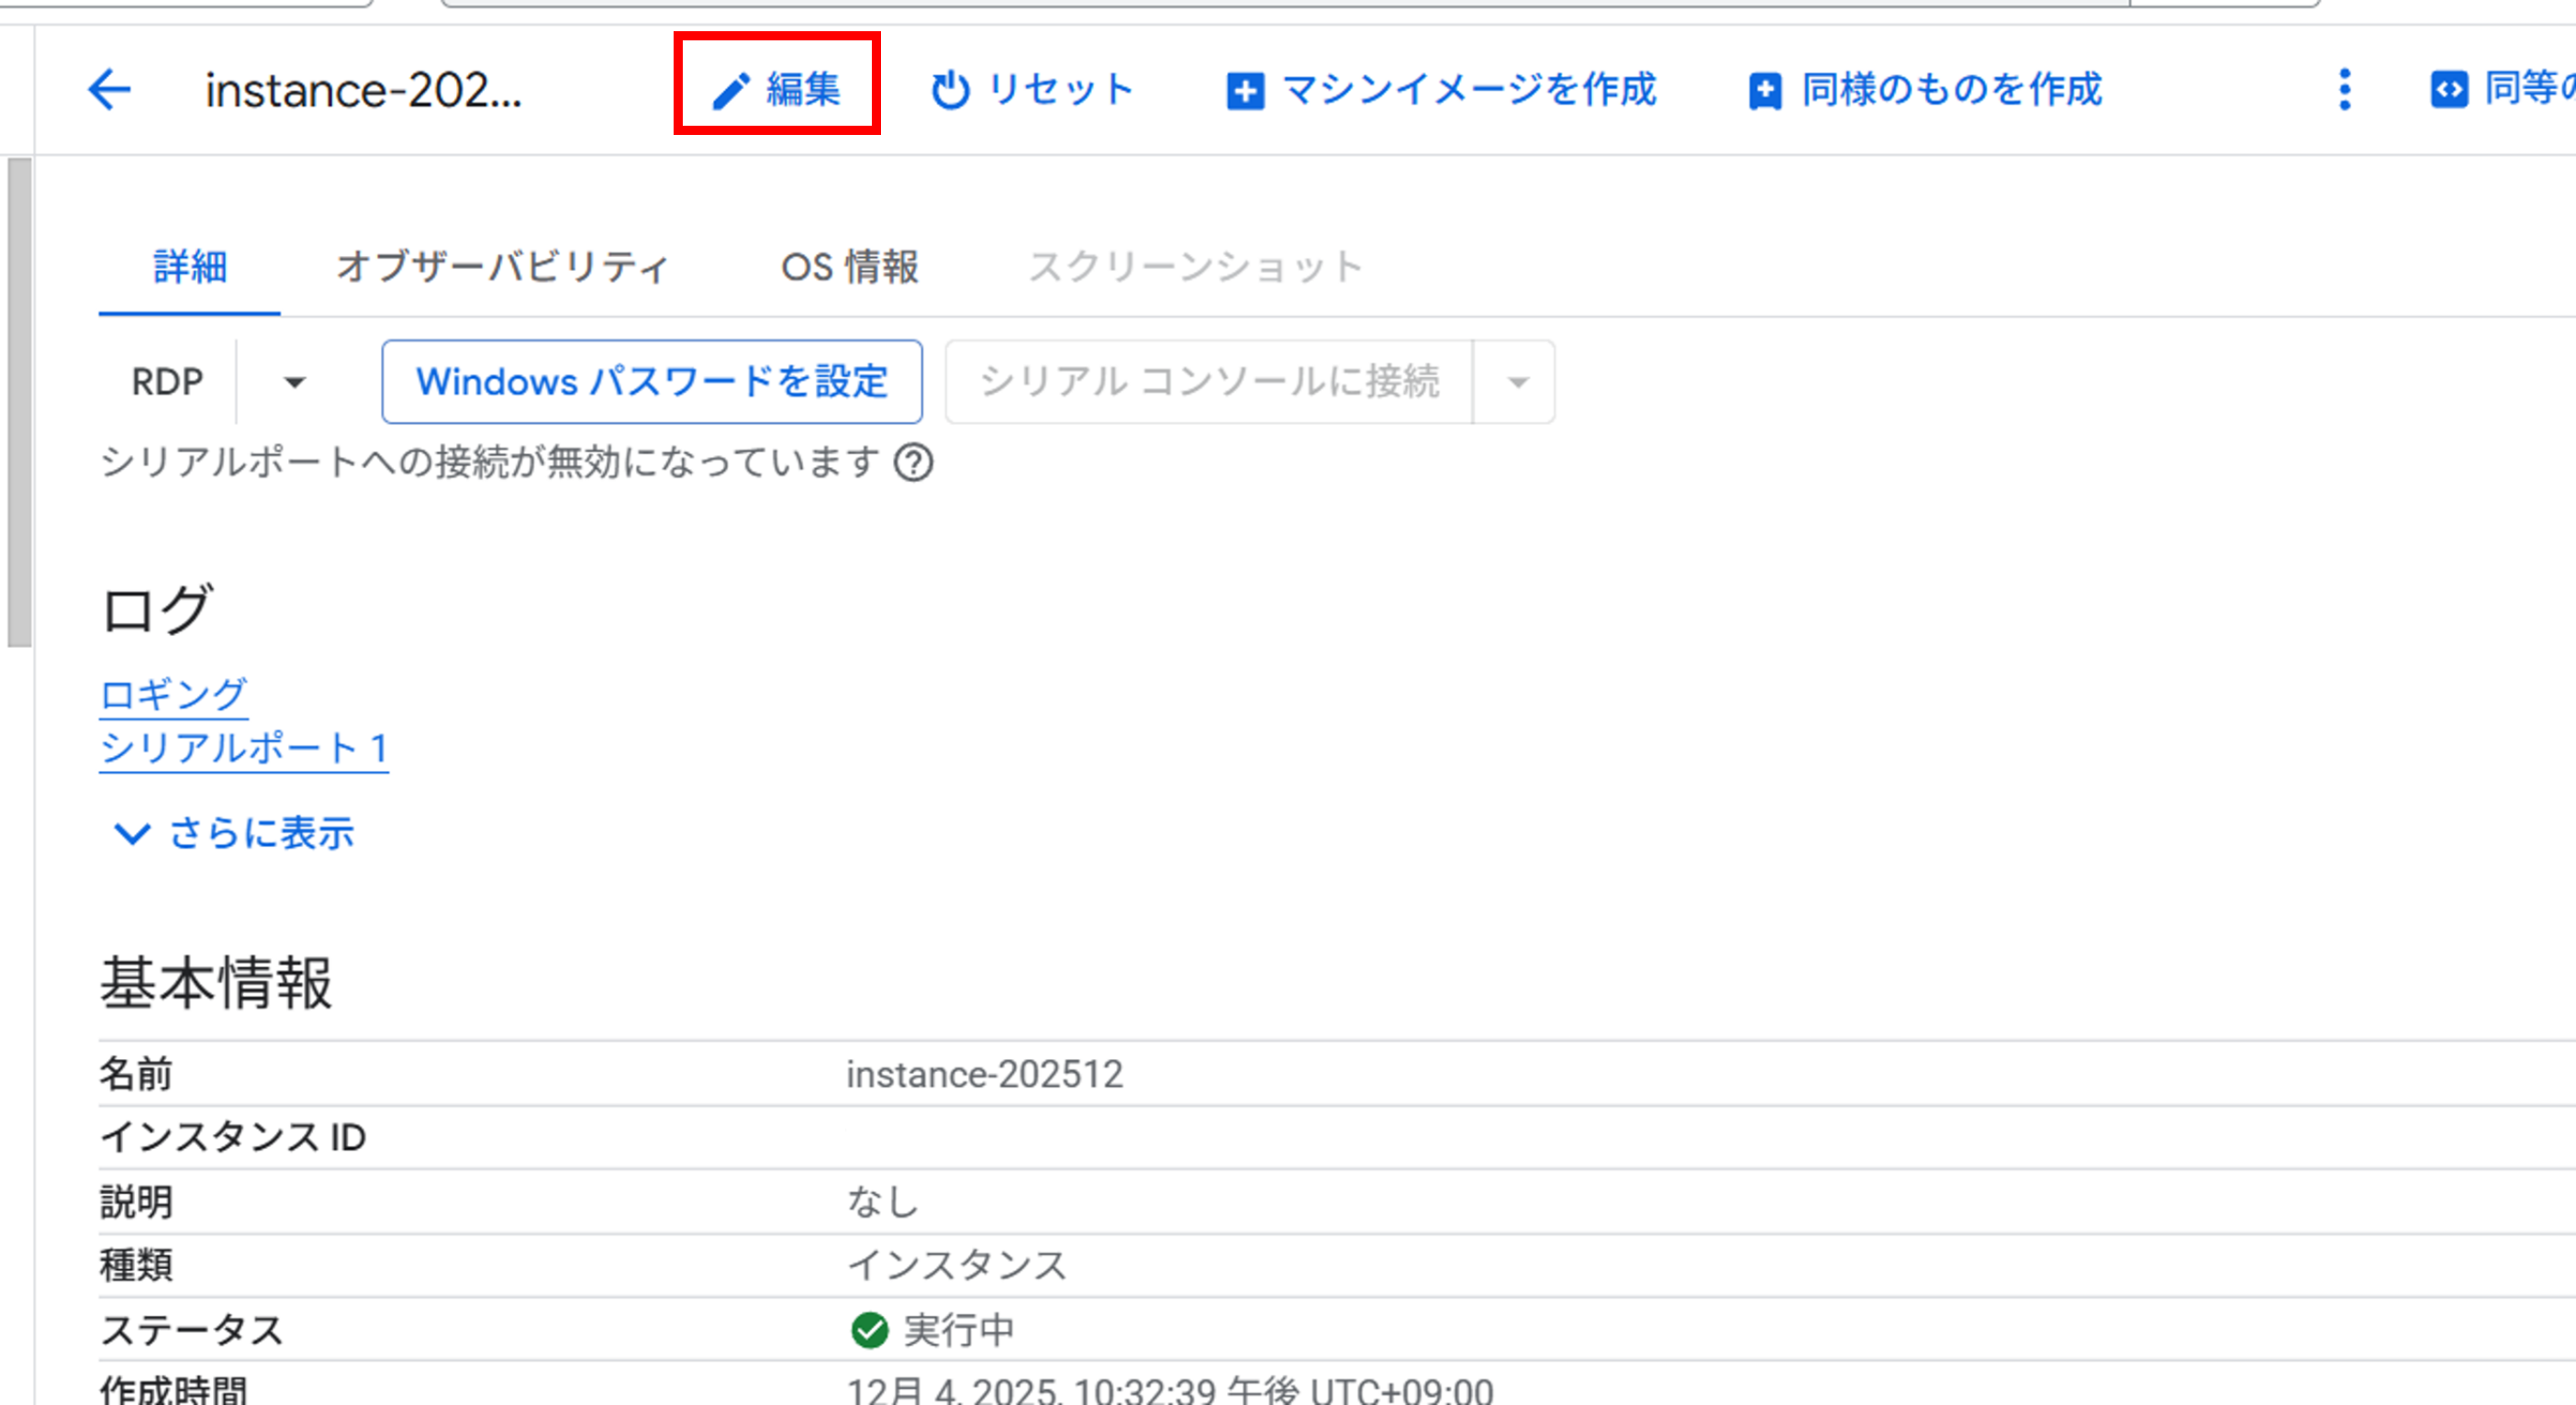This screenshot has height=1405, width=2576.
Task: Open the シリアルポート 1 link
Action: coord(244,748)
